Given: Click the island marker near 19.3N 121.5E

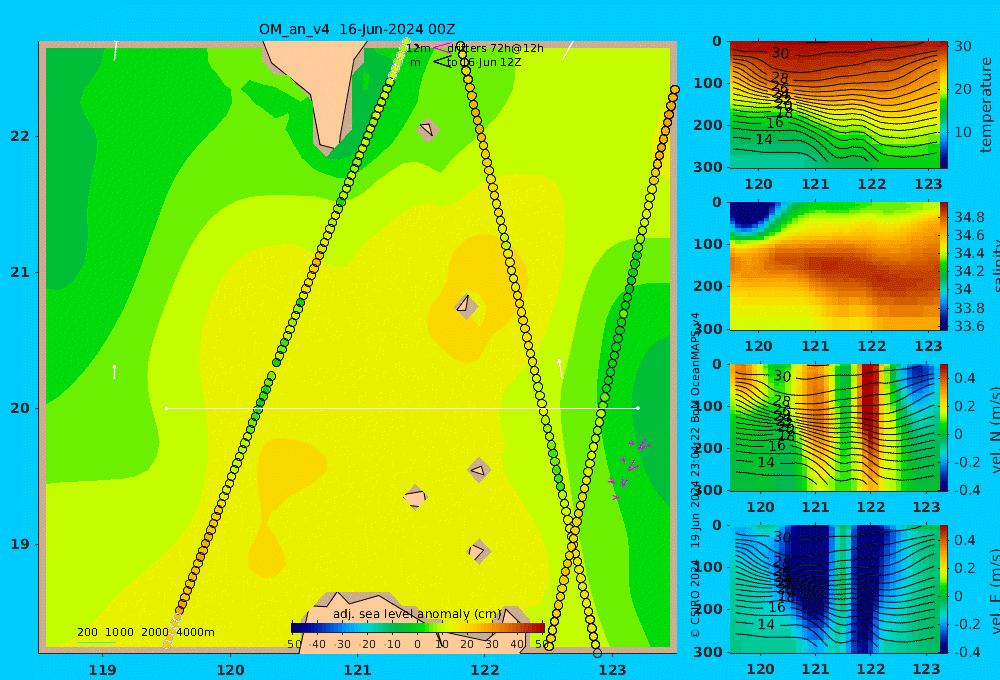Looking at the screenshot, I should click(x=415, y=497).
